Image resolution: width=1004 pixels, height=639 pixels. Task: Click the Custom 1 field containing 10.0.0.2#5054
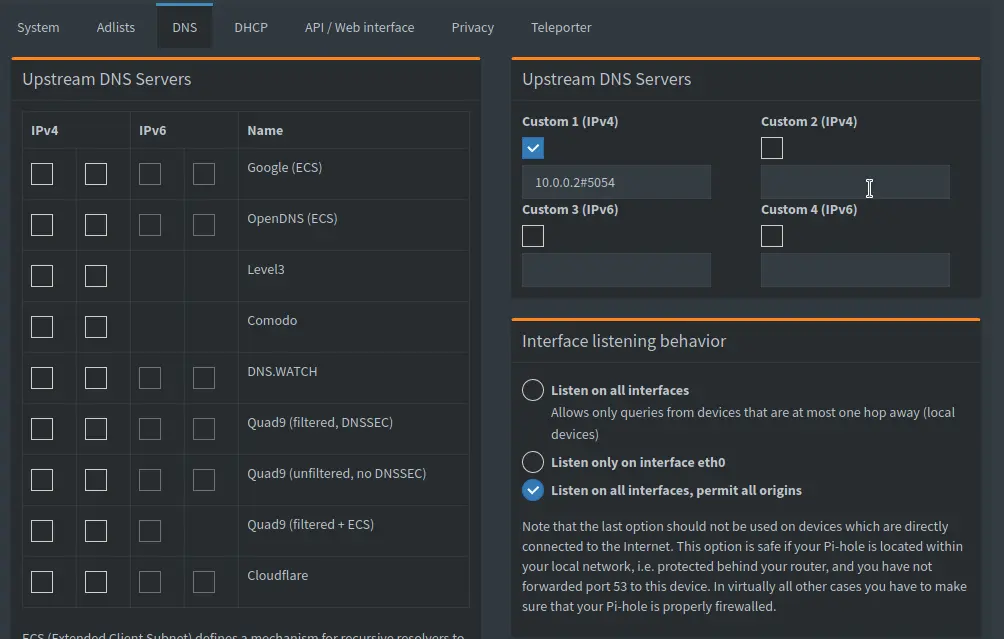pyautogui.click(x=616, y=182)
